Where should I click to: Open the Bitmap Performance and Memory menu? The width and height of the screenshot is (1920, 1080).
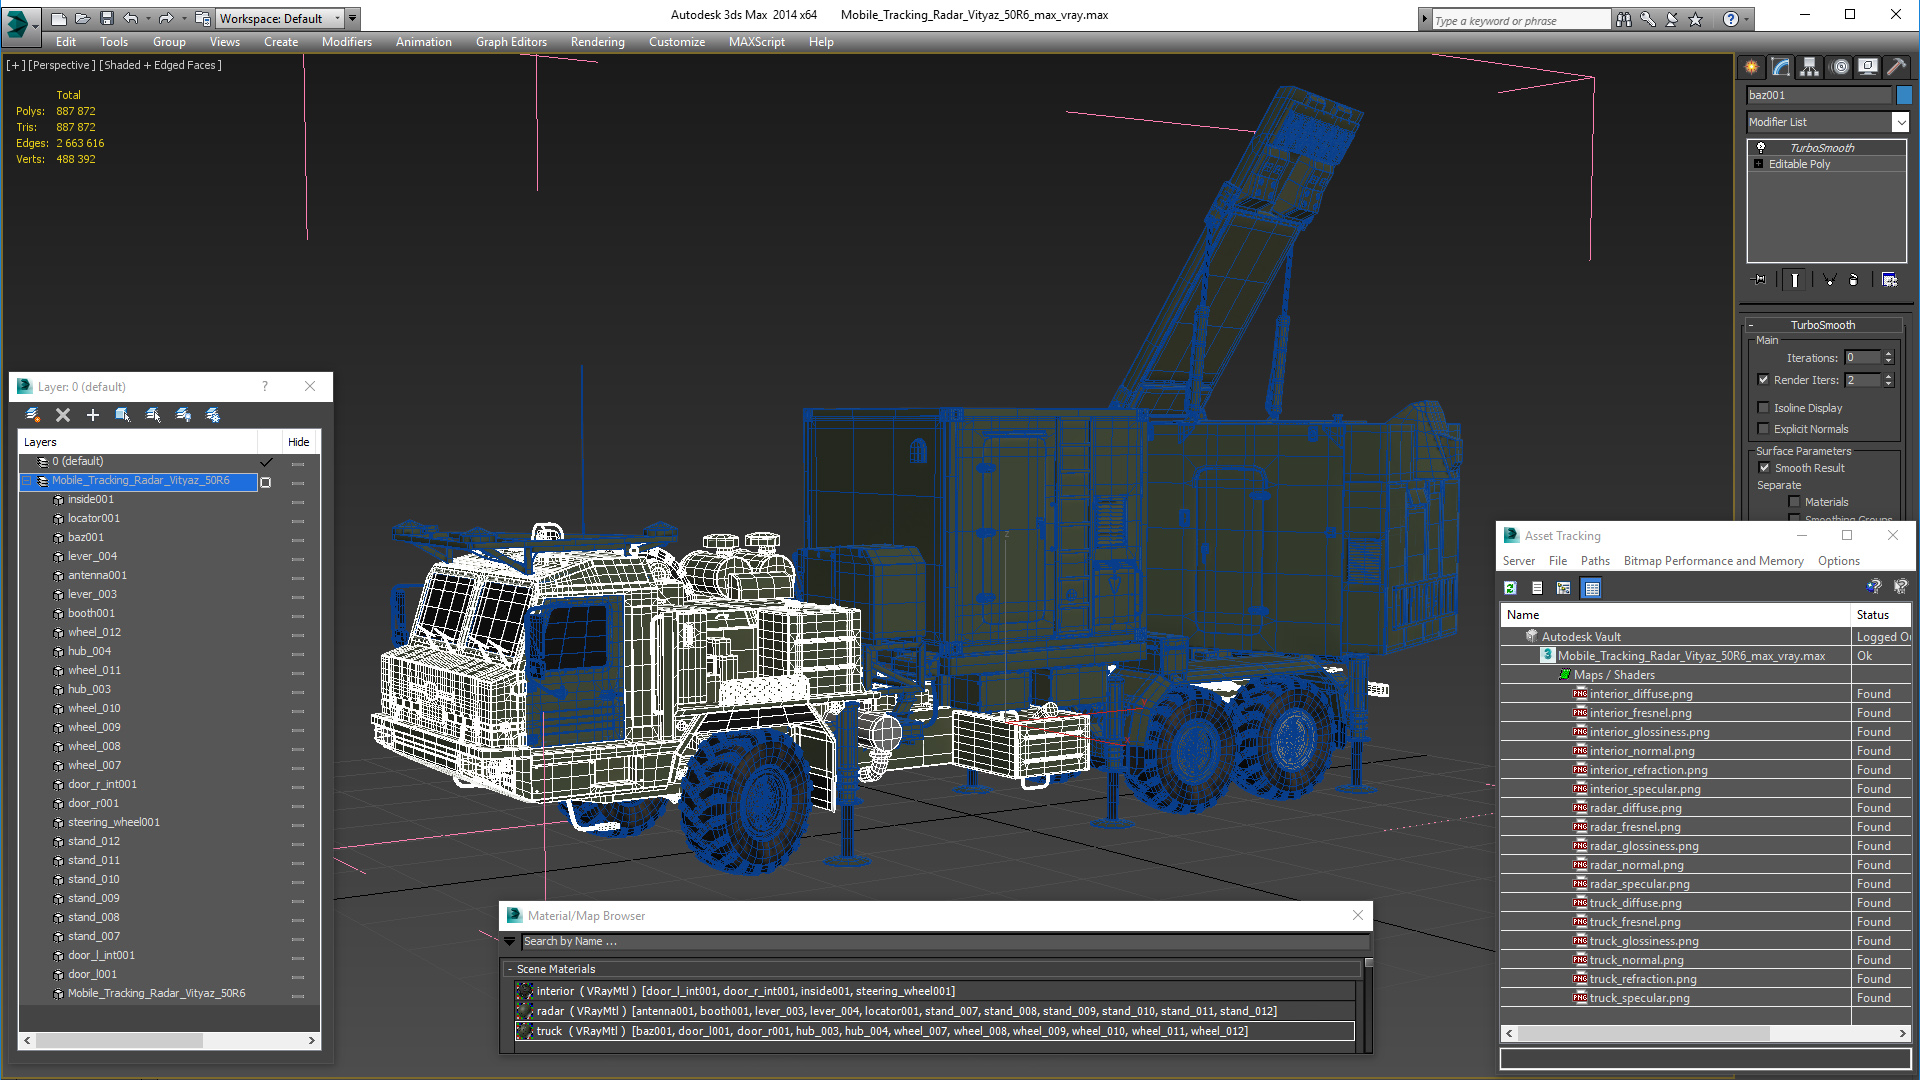(x=1713, y=561)
